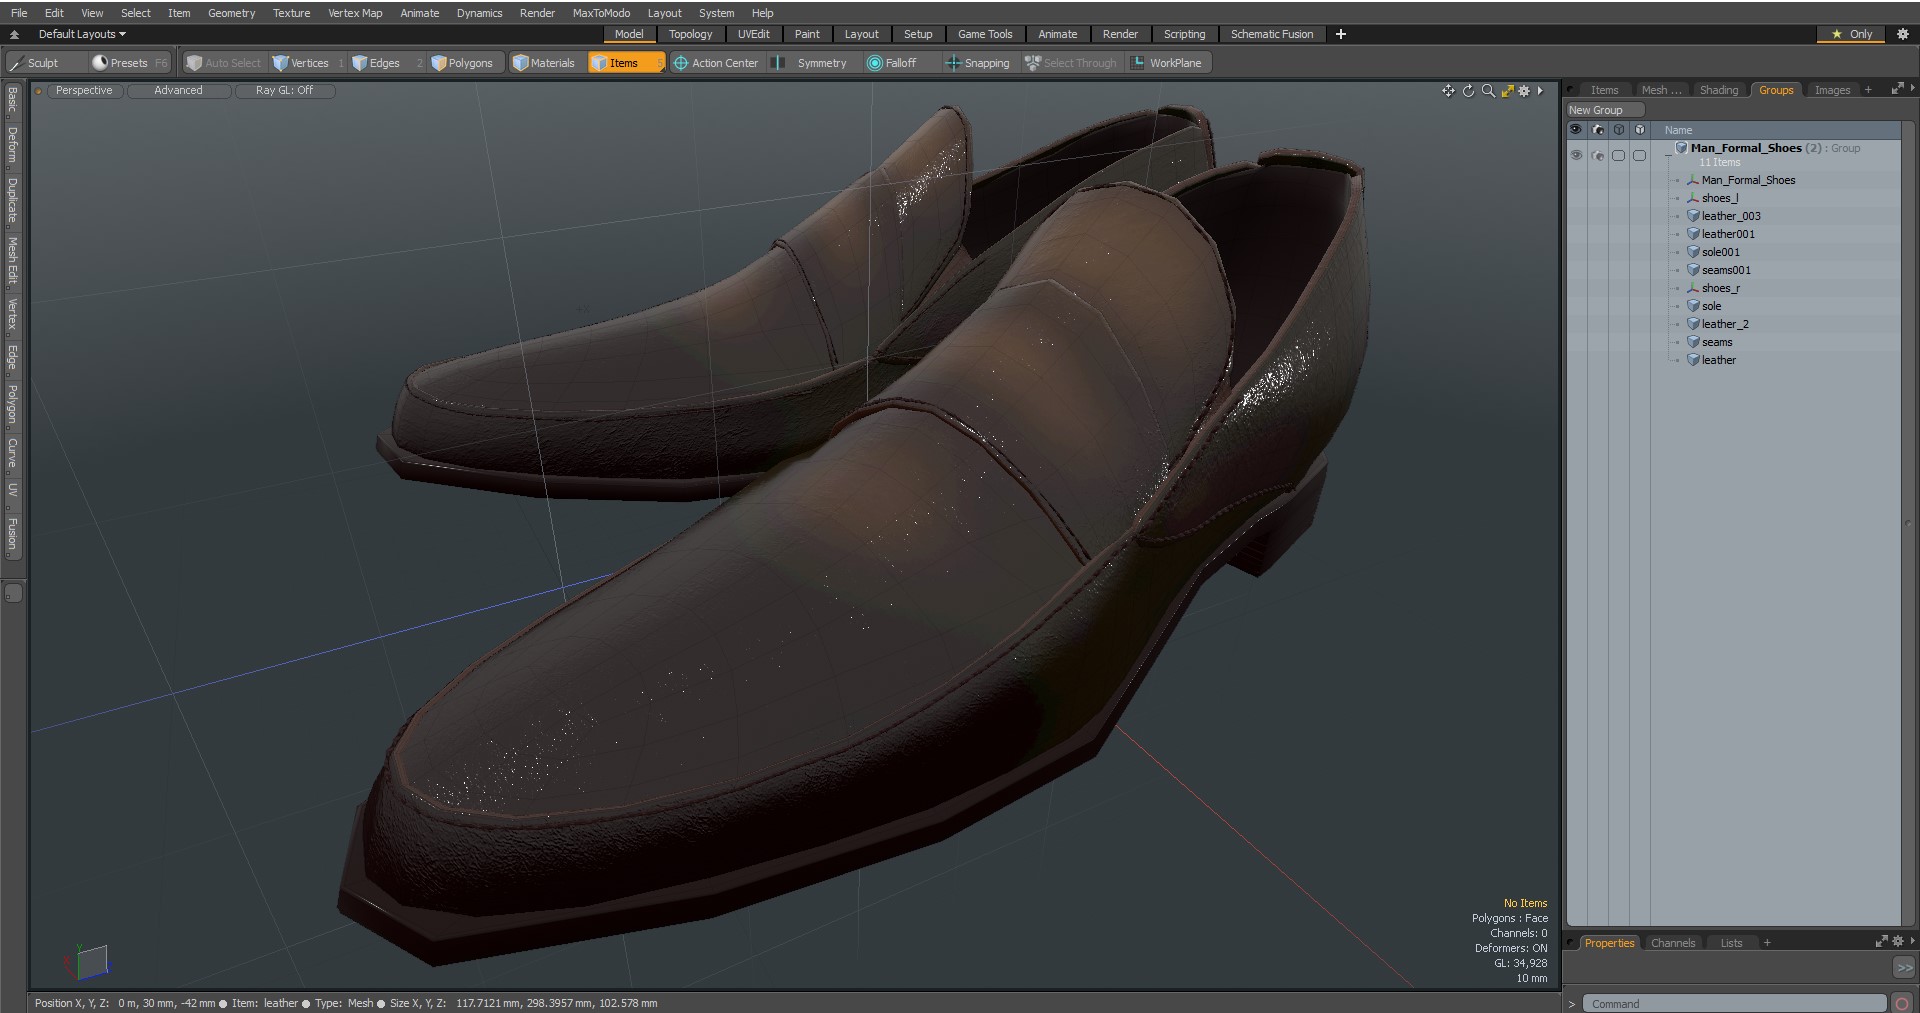
Task: Open the Perspective view dropdown
Action: [84, 90]
